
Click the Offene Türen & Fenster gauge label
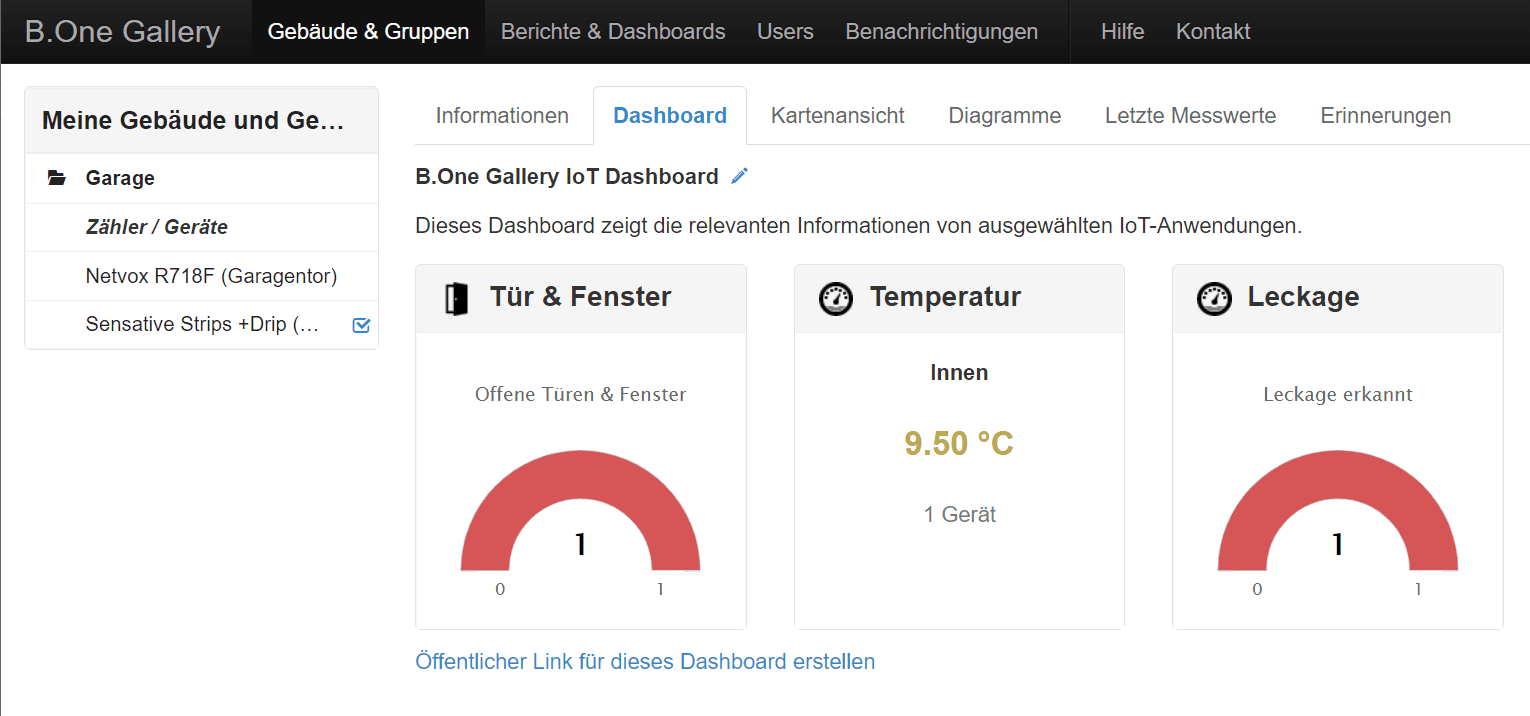coord(580,394)
